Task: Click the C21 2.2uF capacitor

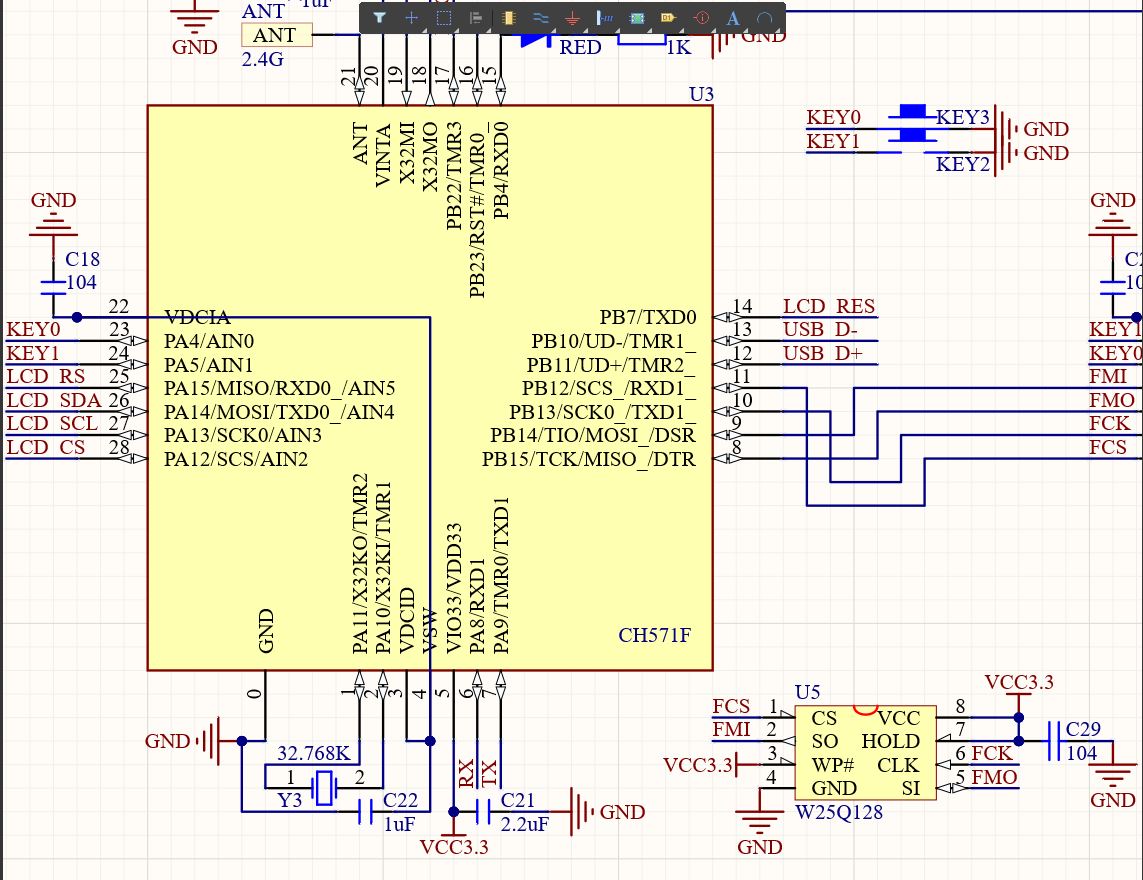Action: [x=485, y=811]
